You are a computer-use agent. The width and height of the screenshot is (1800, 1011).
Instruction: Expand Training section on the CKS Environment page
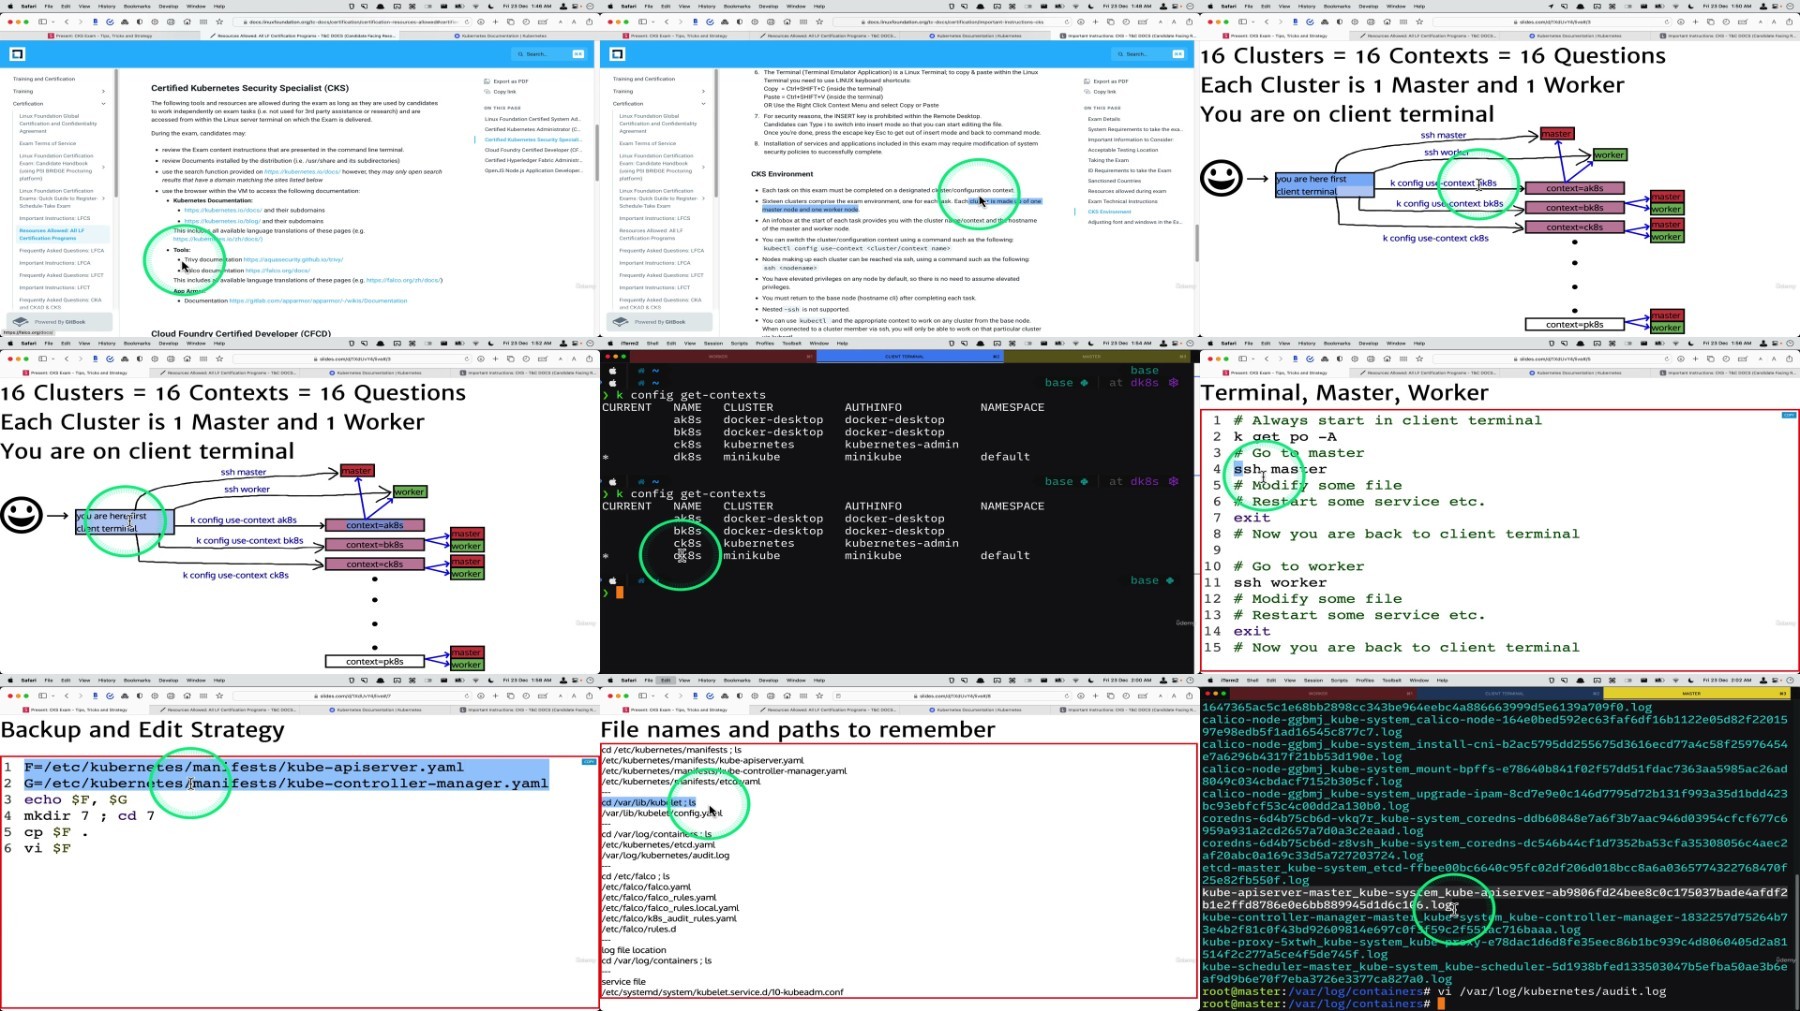(703, 91)
